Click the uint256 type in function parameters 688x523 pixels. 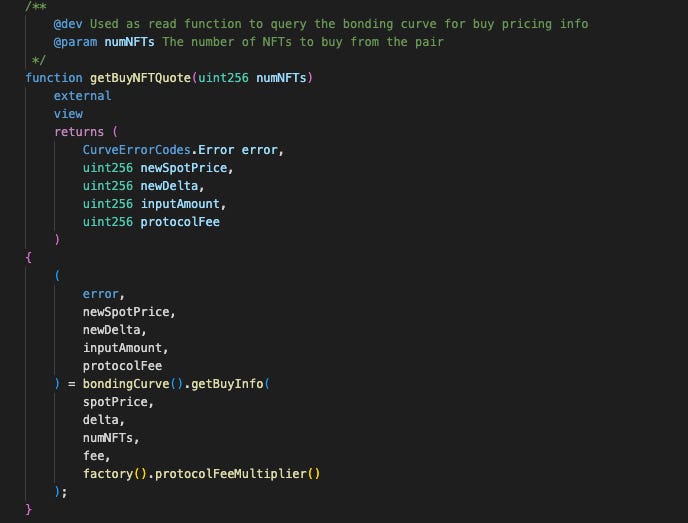[223, 78]
